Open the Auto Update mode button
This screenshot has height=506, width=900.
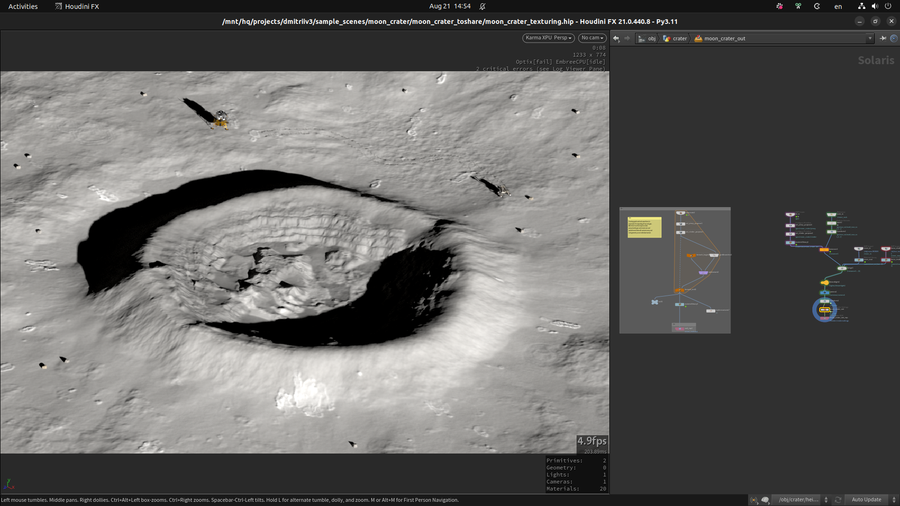[x=866, y=499]
